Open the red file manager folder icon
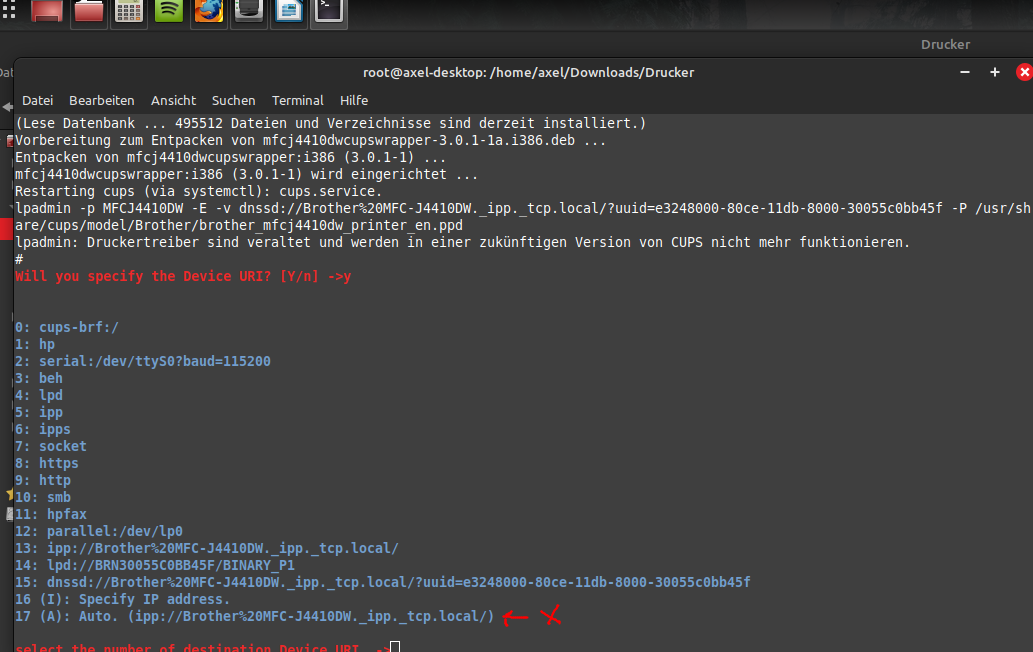The image size is (1033, 652). [x=88, y=11]
